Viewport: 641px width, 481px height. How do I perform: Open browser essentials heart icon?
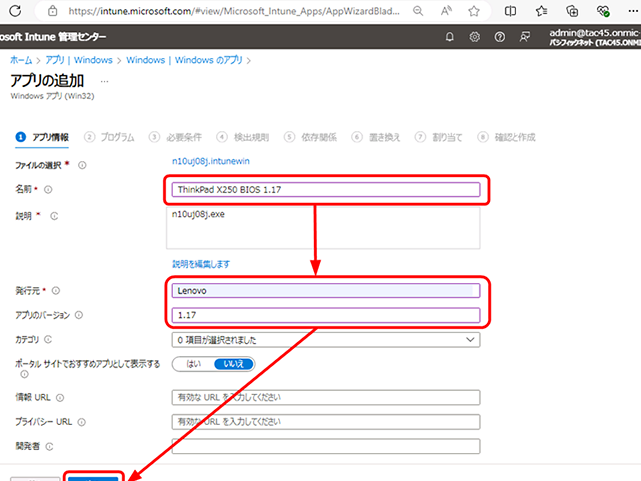pos(603,11)
